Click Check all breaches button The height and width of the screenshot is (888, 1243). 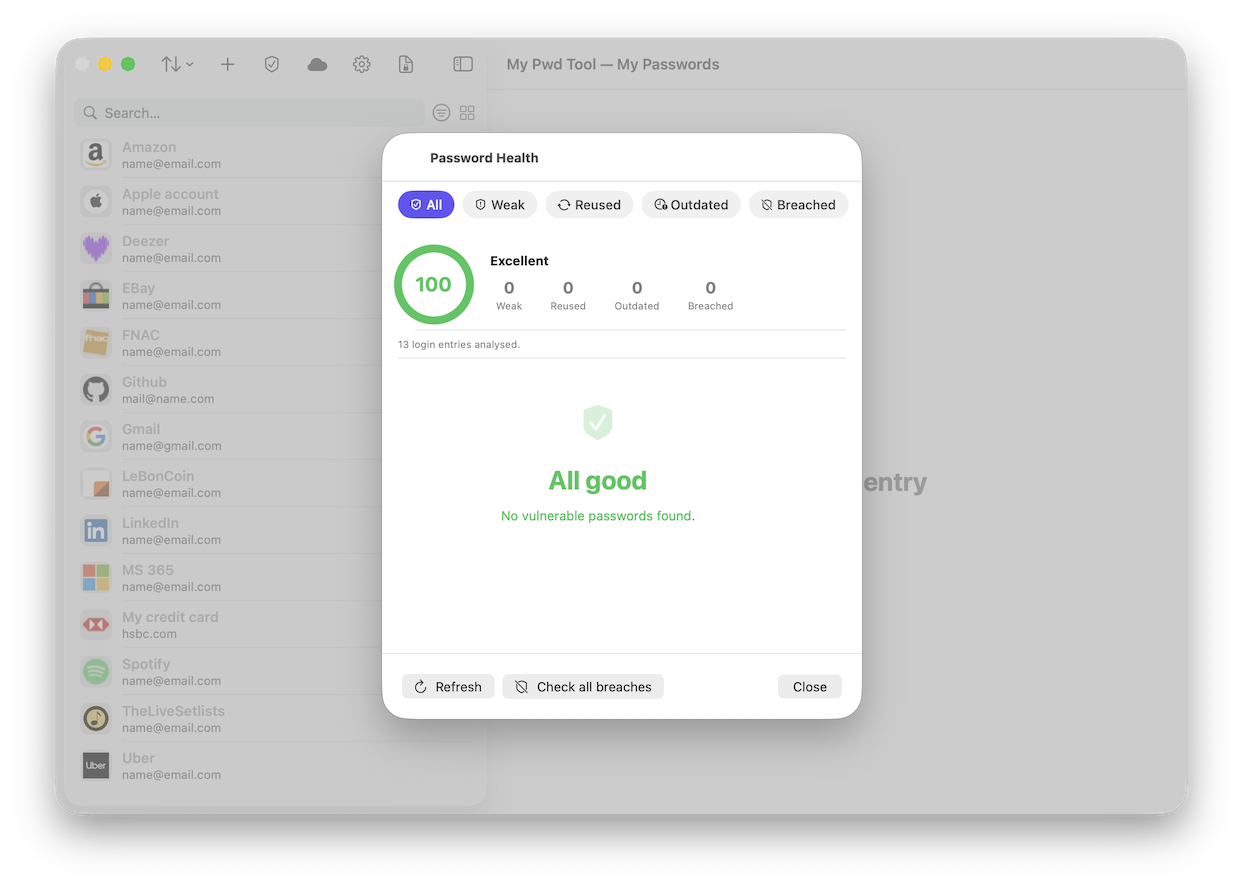pyautogui.click(x=583, y=687)
